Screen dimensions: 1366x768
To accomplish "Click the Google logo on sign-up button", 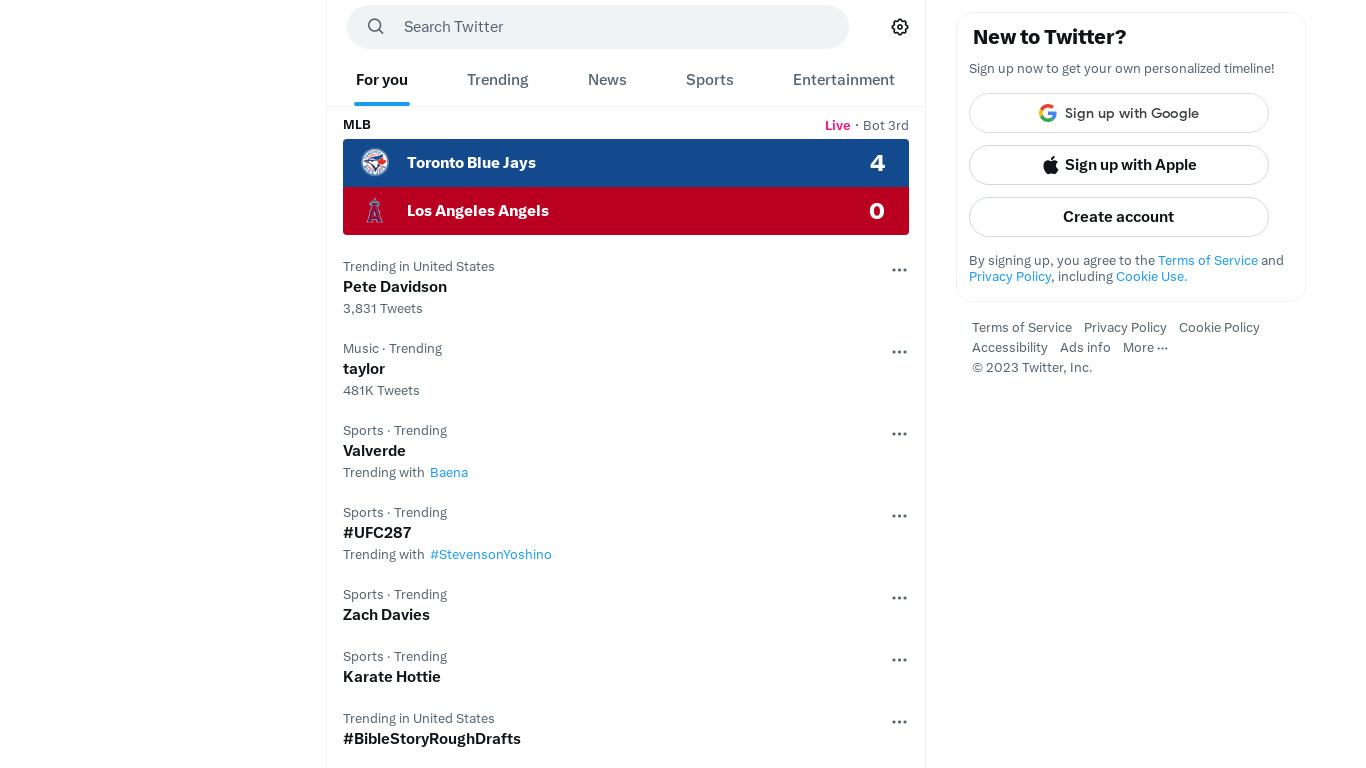I will (x=1048, y=113).
